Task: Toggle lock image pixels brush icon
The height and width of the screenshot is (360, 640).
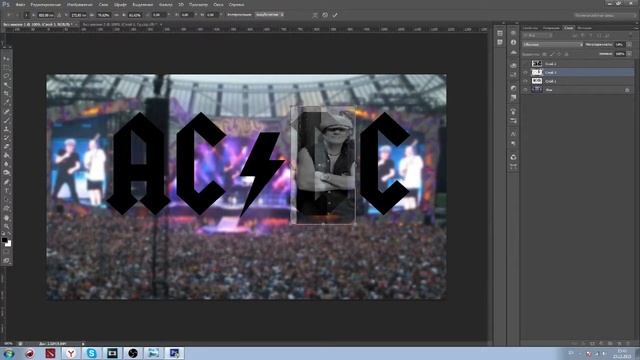Action: [x=552, y=54]
